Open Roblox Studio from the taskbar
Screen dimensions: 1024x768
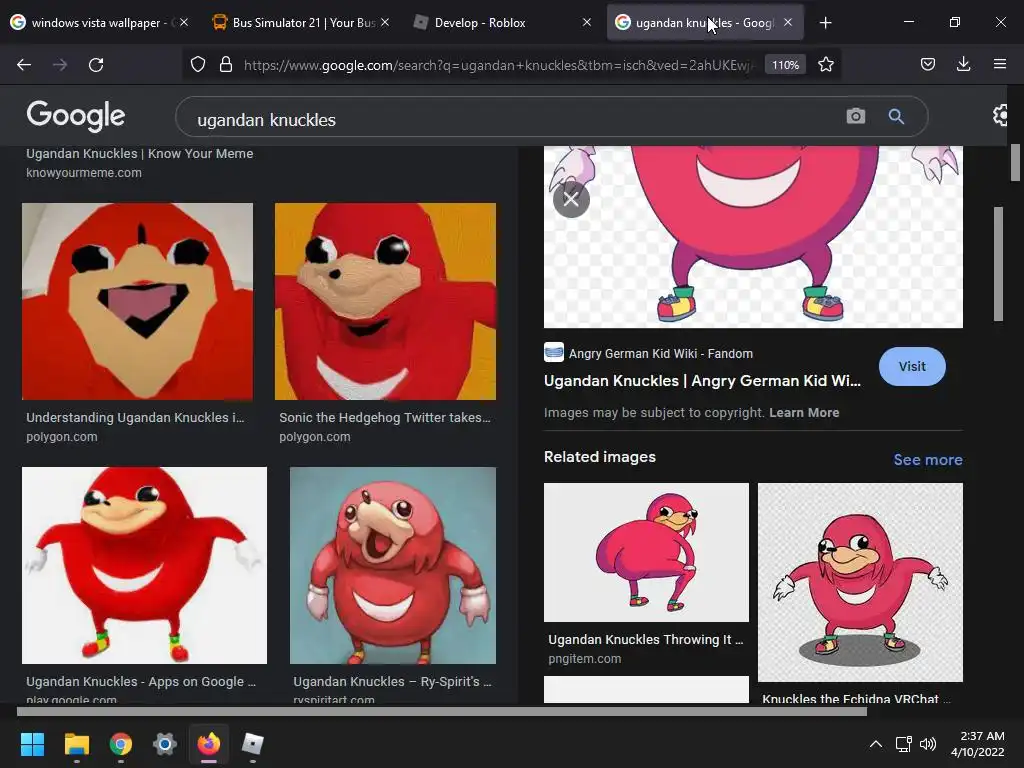pos(253,744)
